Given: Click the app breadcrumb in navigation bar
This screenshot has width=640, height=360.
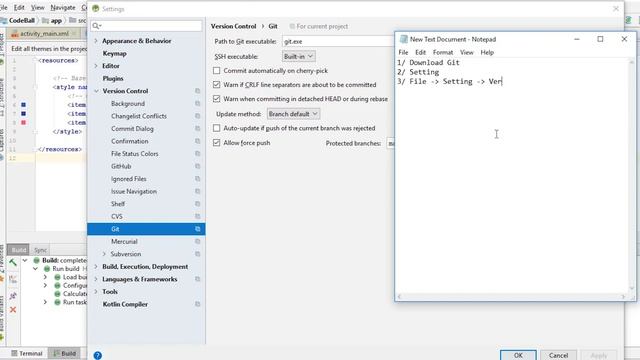Looking at the screenshot, I should coord(52,20).
